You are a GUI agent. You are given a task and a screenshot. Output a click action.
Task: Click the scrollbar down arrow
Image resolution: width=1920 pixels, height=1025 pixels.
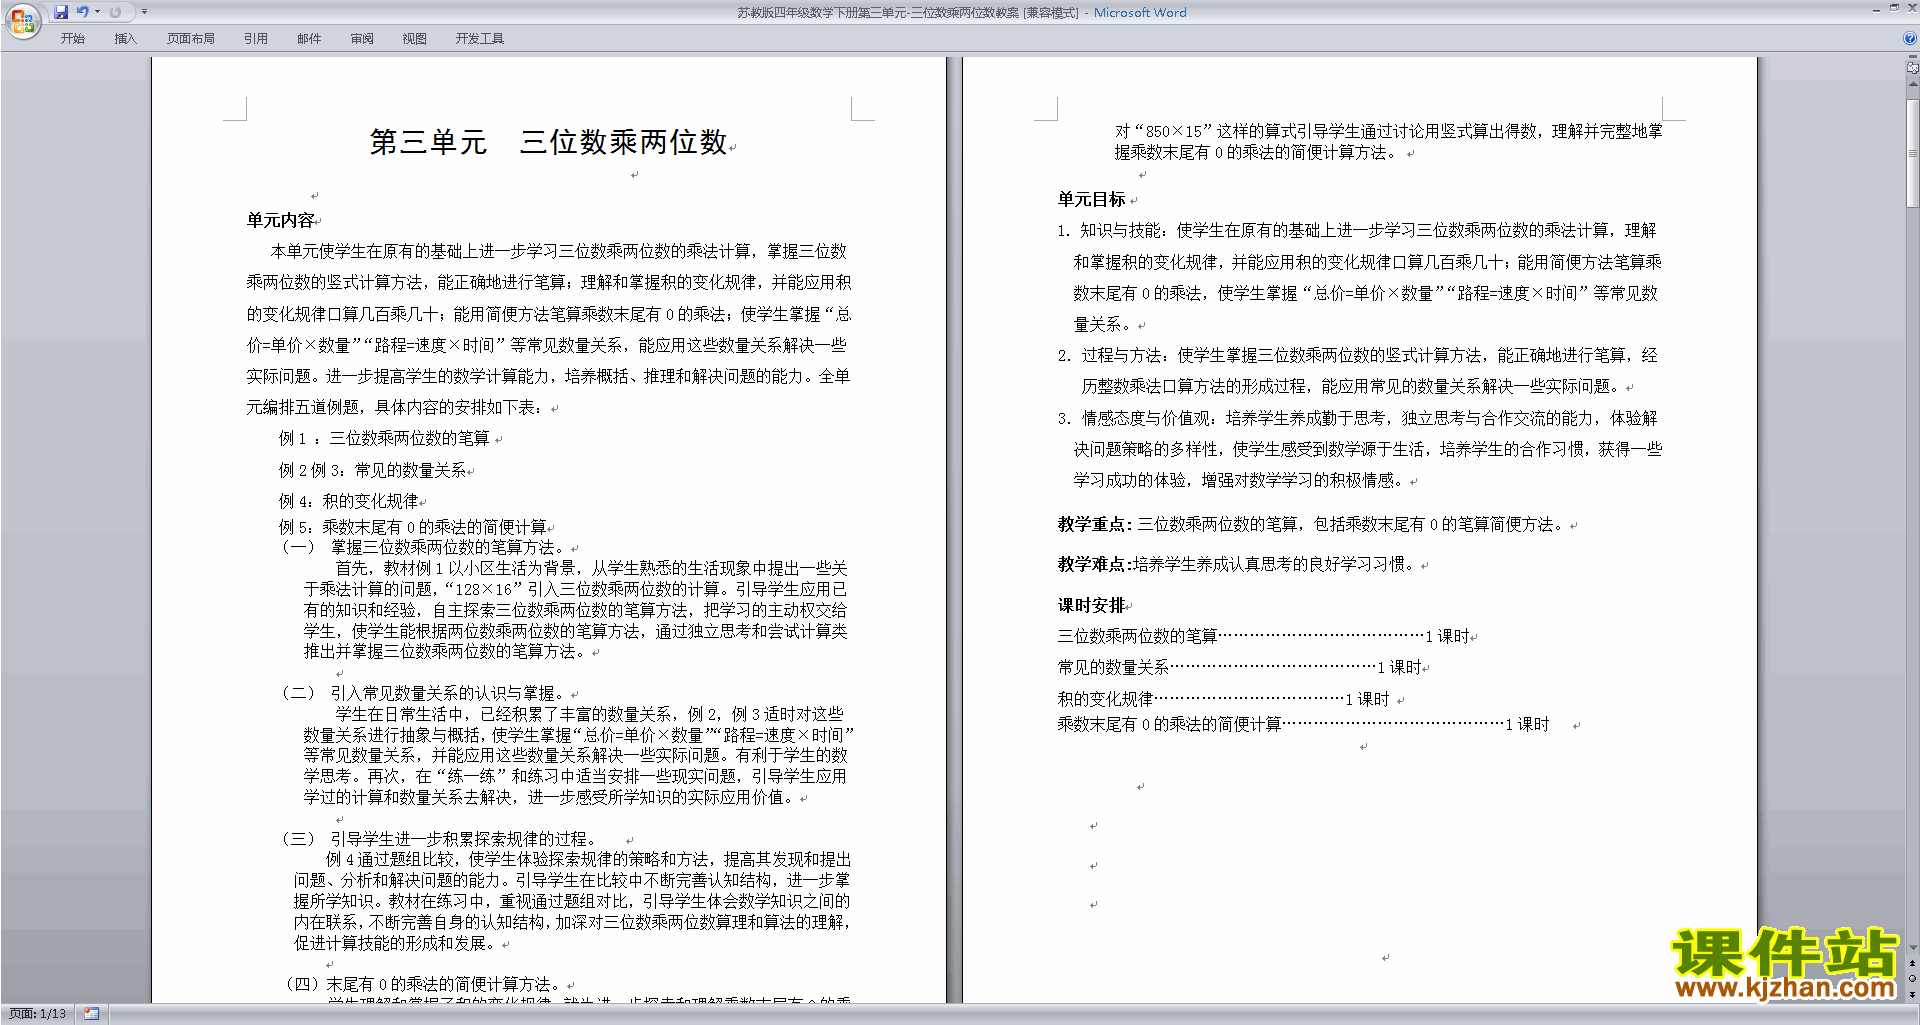click(x=1913, y=948)
